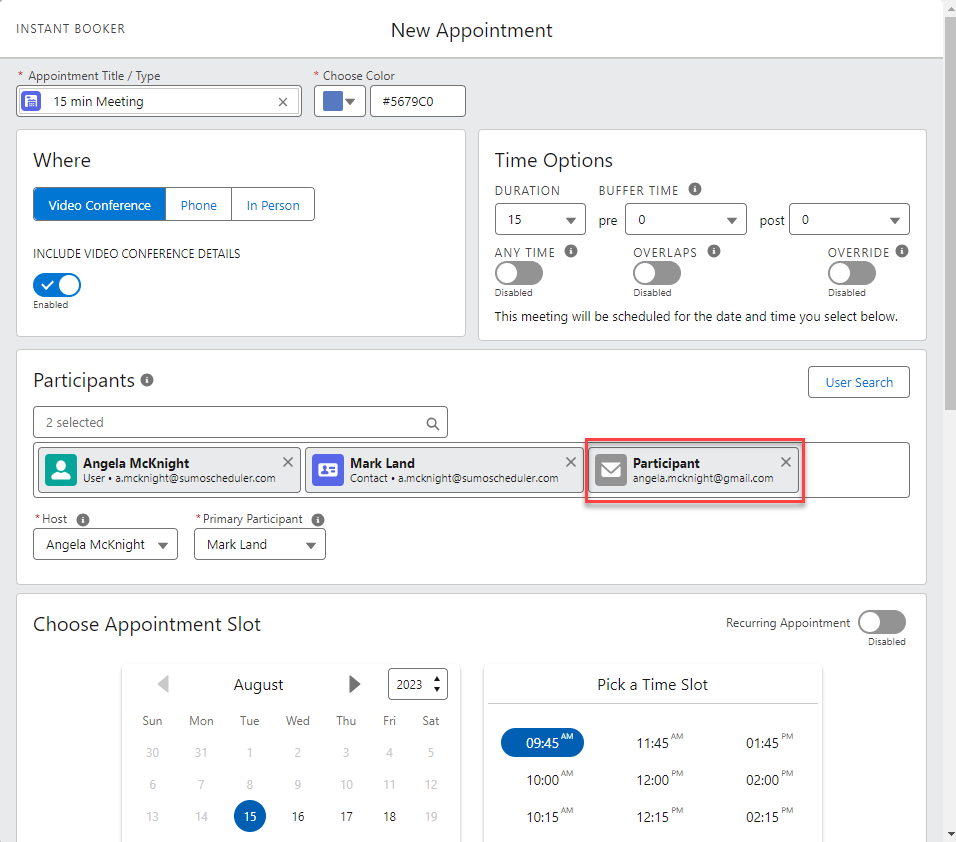
Task: Remove the Mark Land contact chip
Action: click(571, 462)
